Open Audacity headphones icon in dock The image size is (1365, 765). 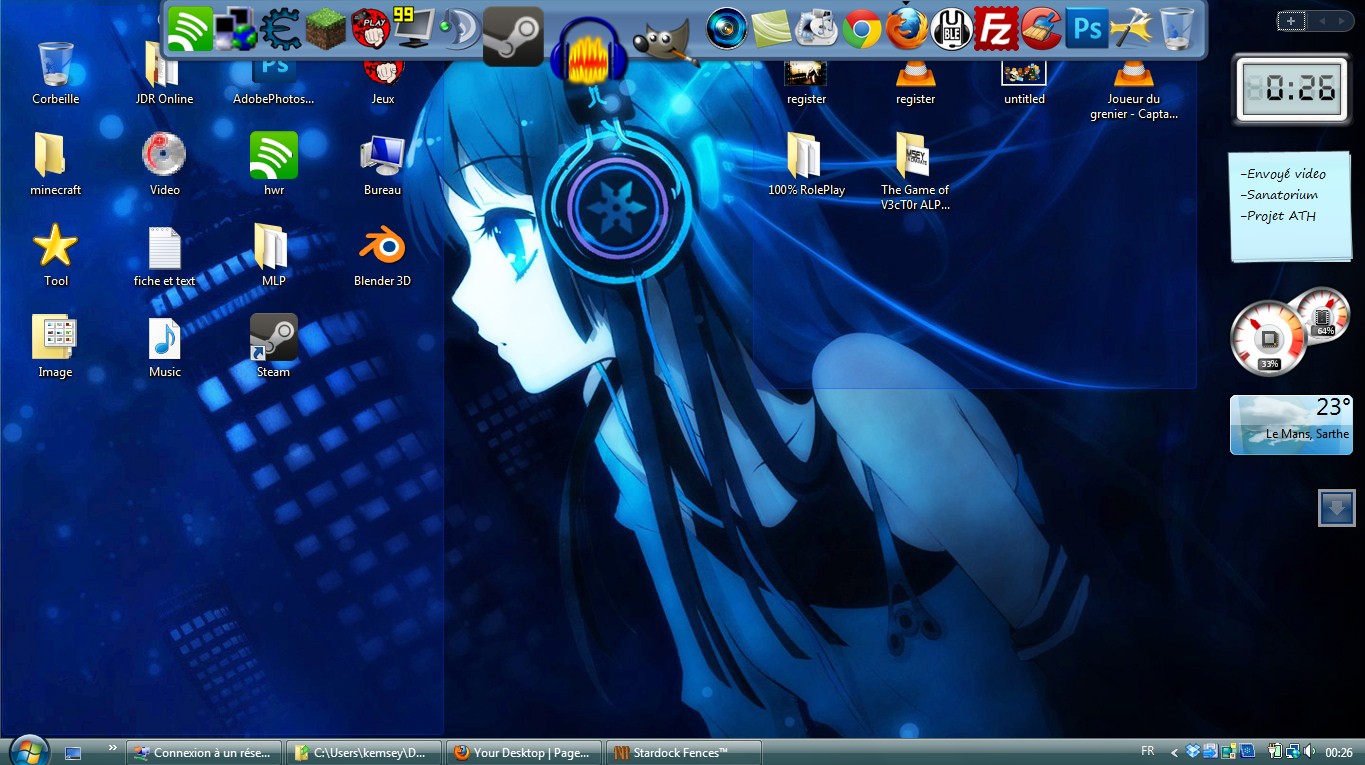(589, 52)
